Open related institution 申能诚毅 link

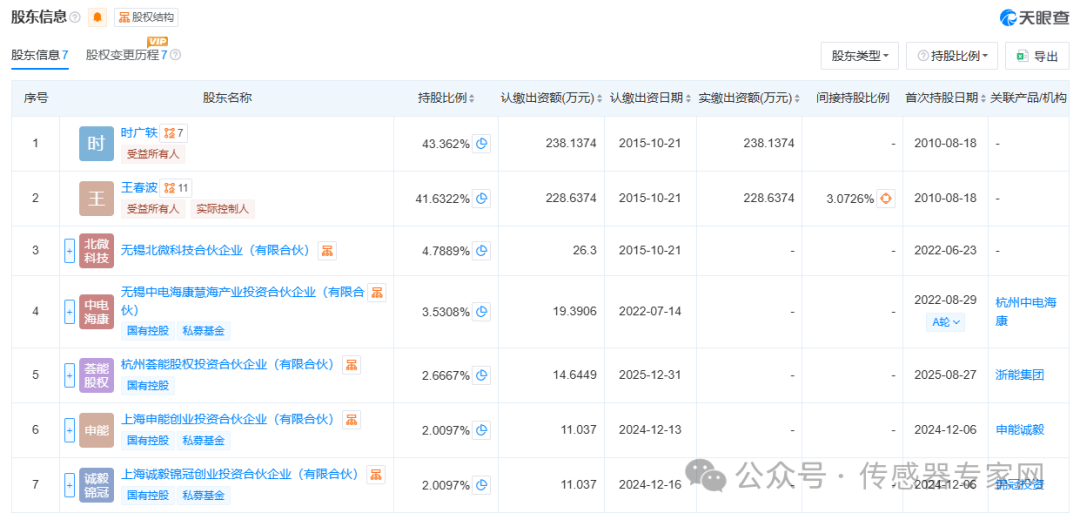pos(1020,430)
